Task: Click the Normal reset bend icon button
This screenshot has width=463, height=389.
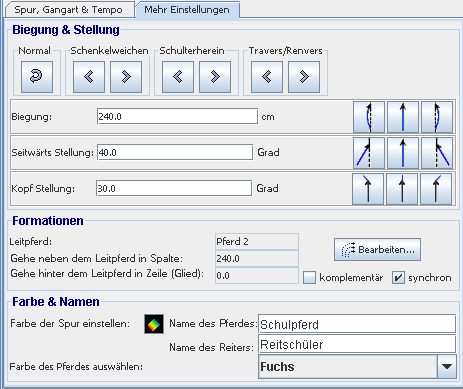Action: (37, 77)
